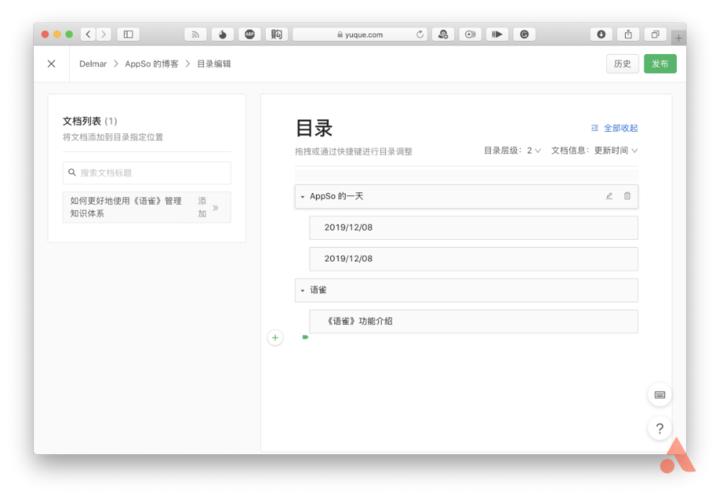
Task: Click the Grammarly extension icon
Action: pyautogui.click(x=524, y=34)
